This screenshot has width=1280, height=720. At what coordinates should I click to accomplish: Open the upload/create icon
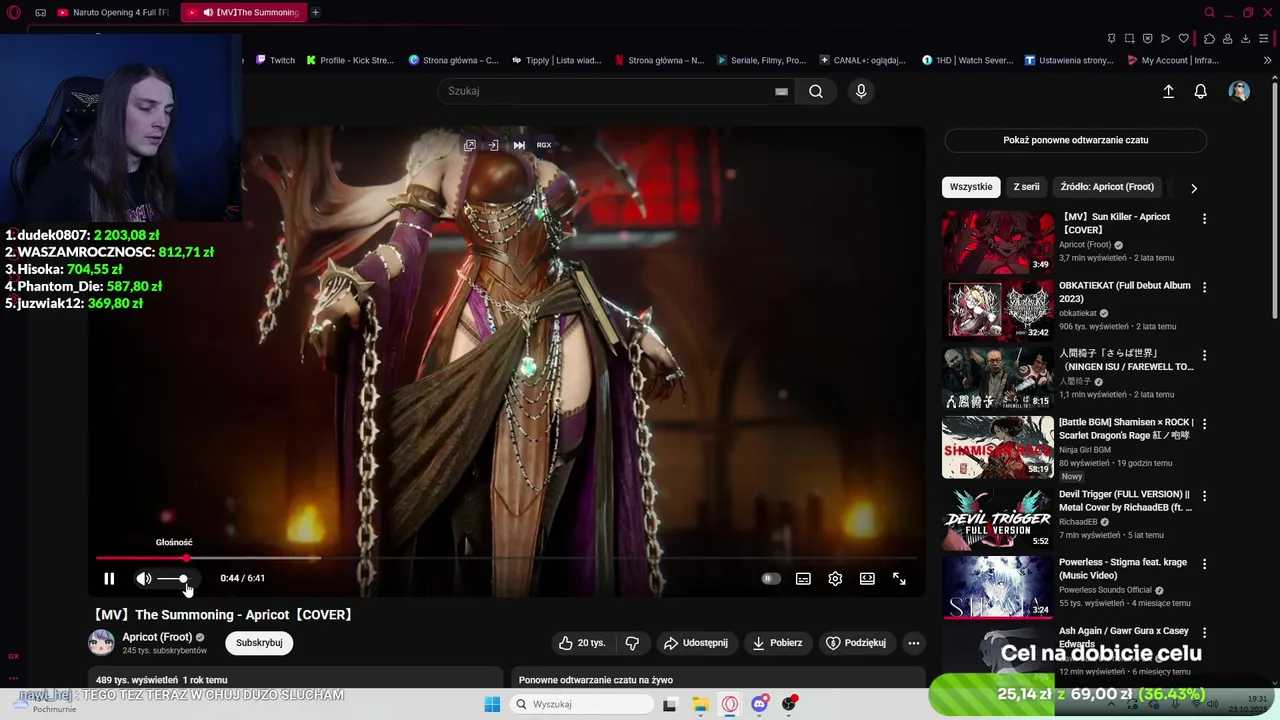pos(1168,91)
